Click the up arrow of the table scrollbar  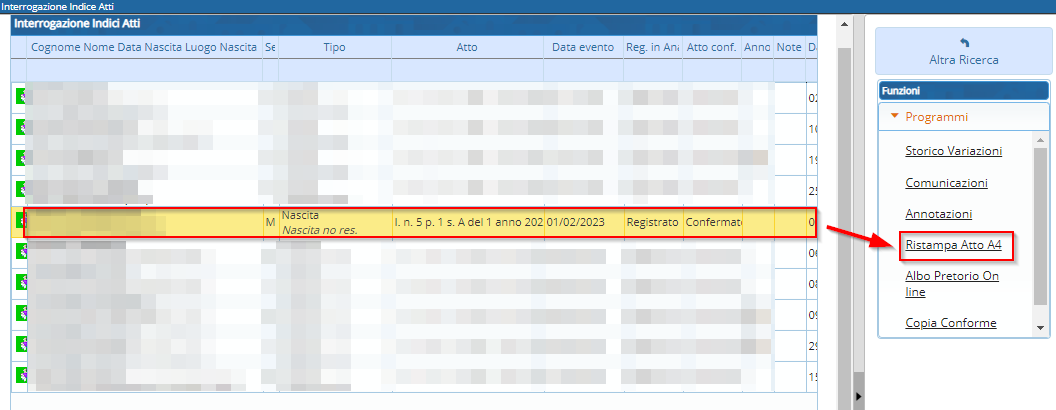pyautogui.click(x=843, y=21)
